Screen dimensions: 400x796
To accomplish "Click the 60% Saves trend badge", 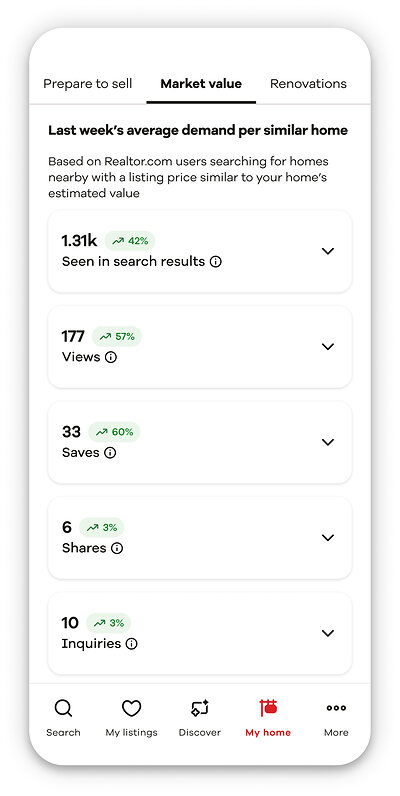I will coord(114,432).
